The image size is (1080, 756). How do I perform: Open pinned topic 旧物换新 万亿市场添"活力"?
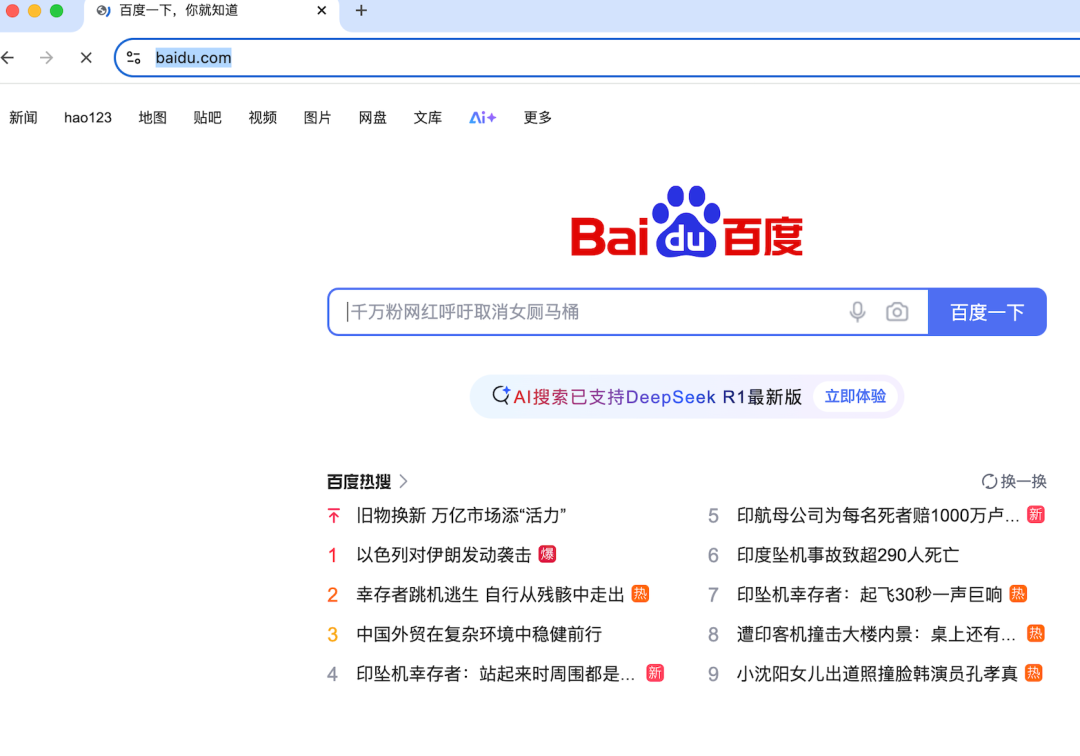461,515
